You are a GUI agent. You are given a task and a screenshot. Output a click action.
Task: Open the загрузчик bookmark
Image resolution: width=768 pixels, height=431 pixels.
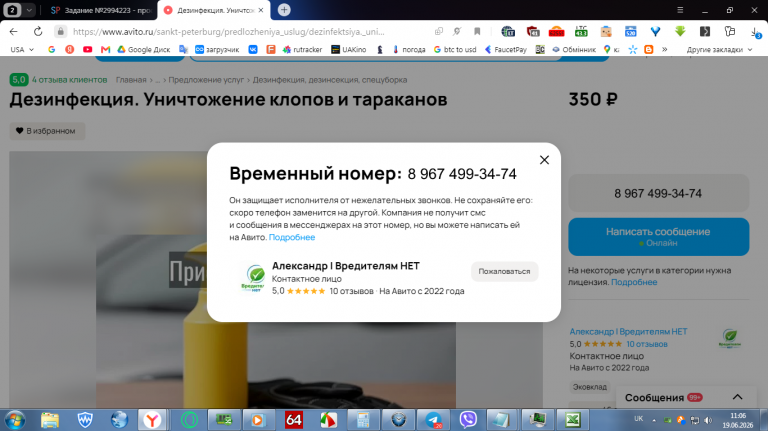click(x=217, y=49)
